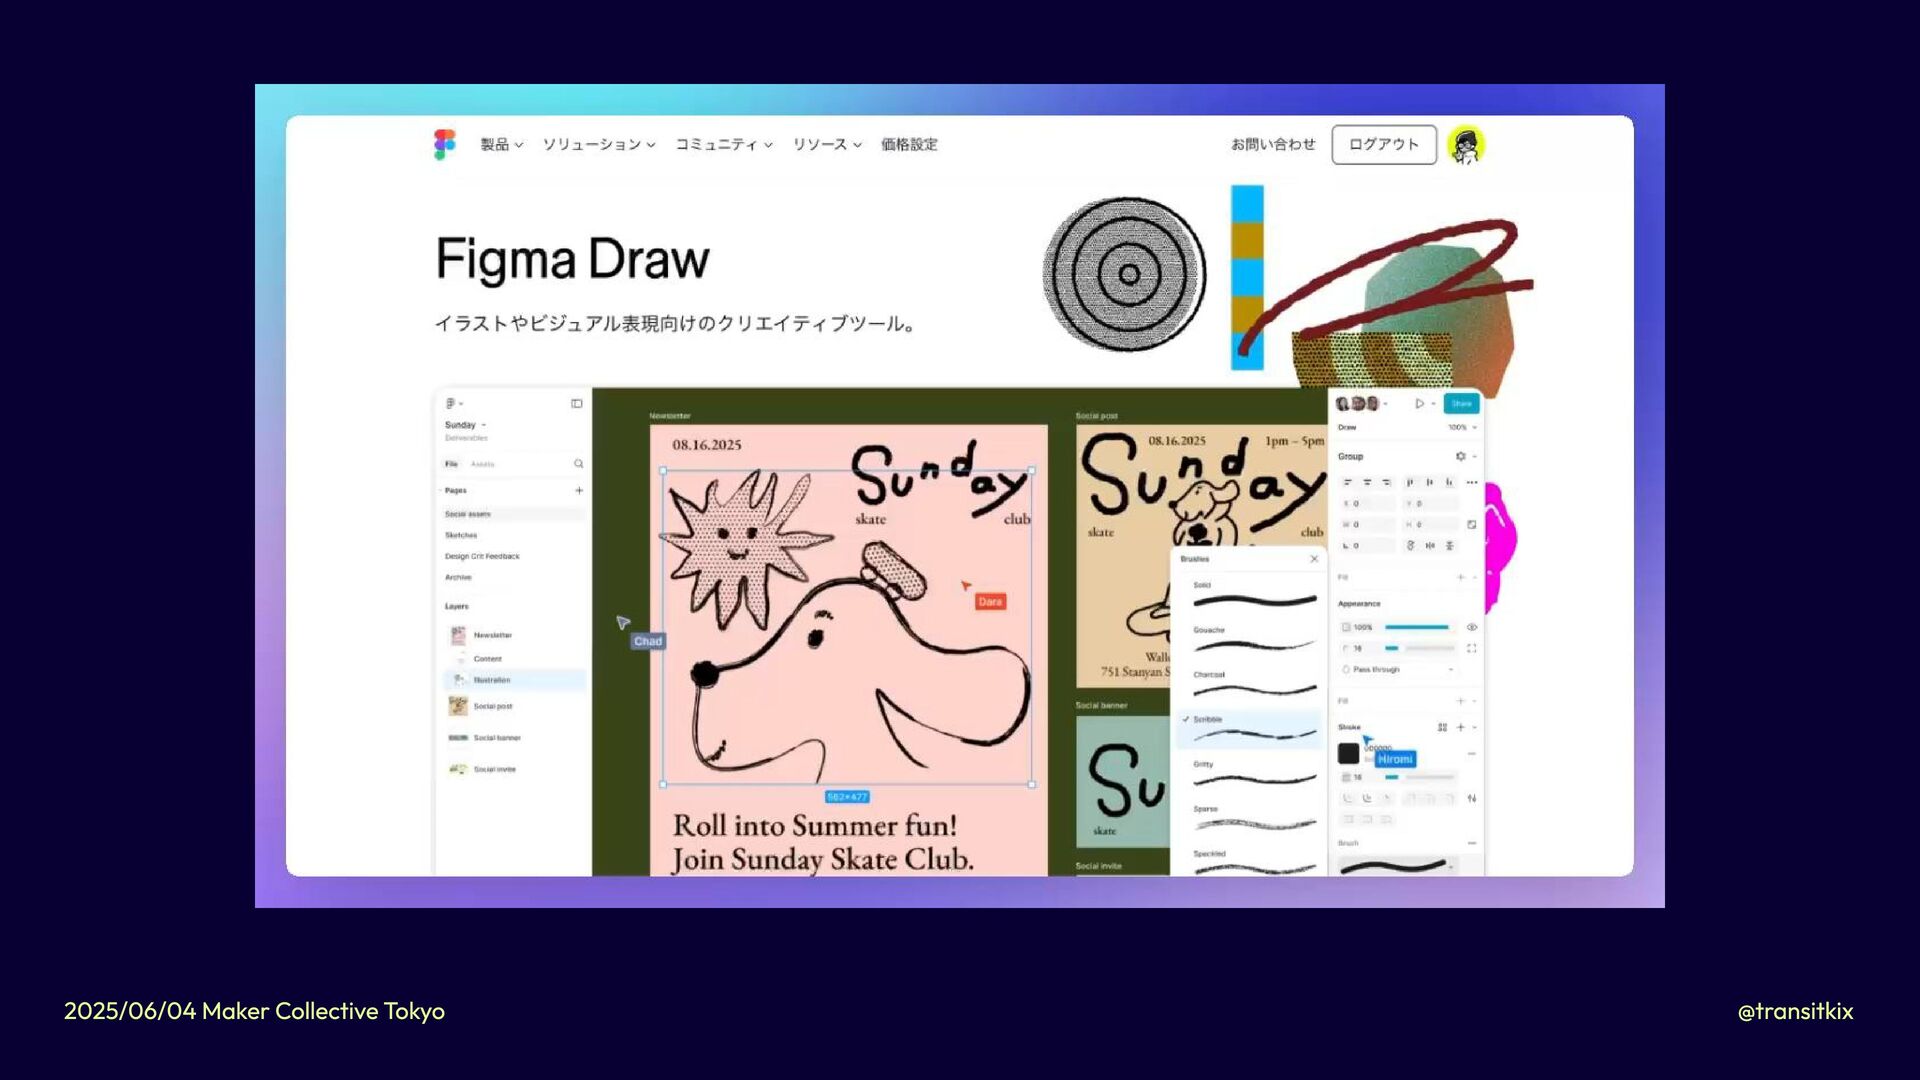Image resolution: width=1920 pixels, height=1080 pixels.
Task: Open the Group settings gear icon
Action: click(x=1460, y=456)
